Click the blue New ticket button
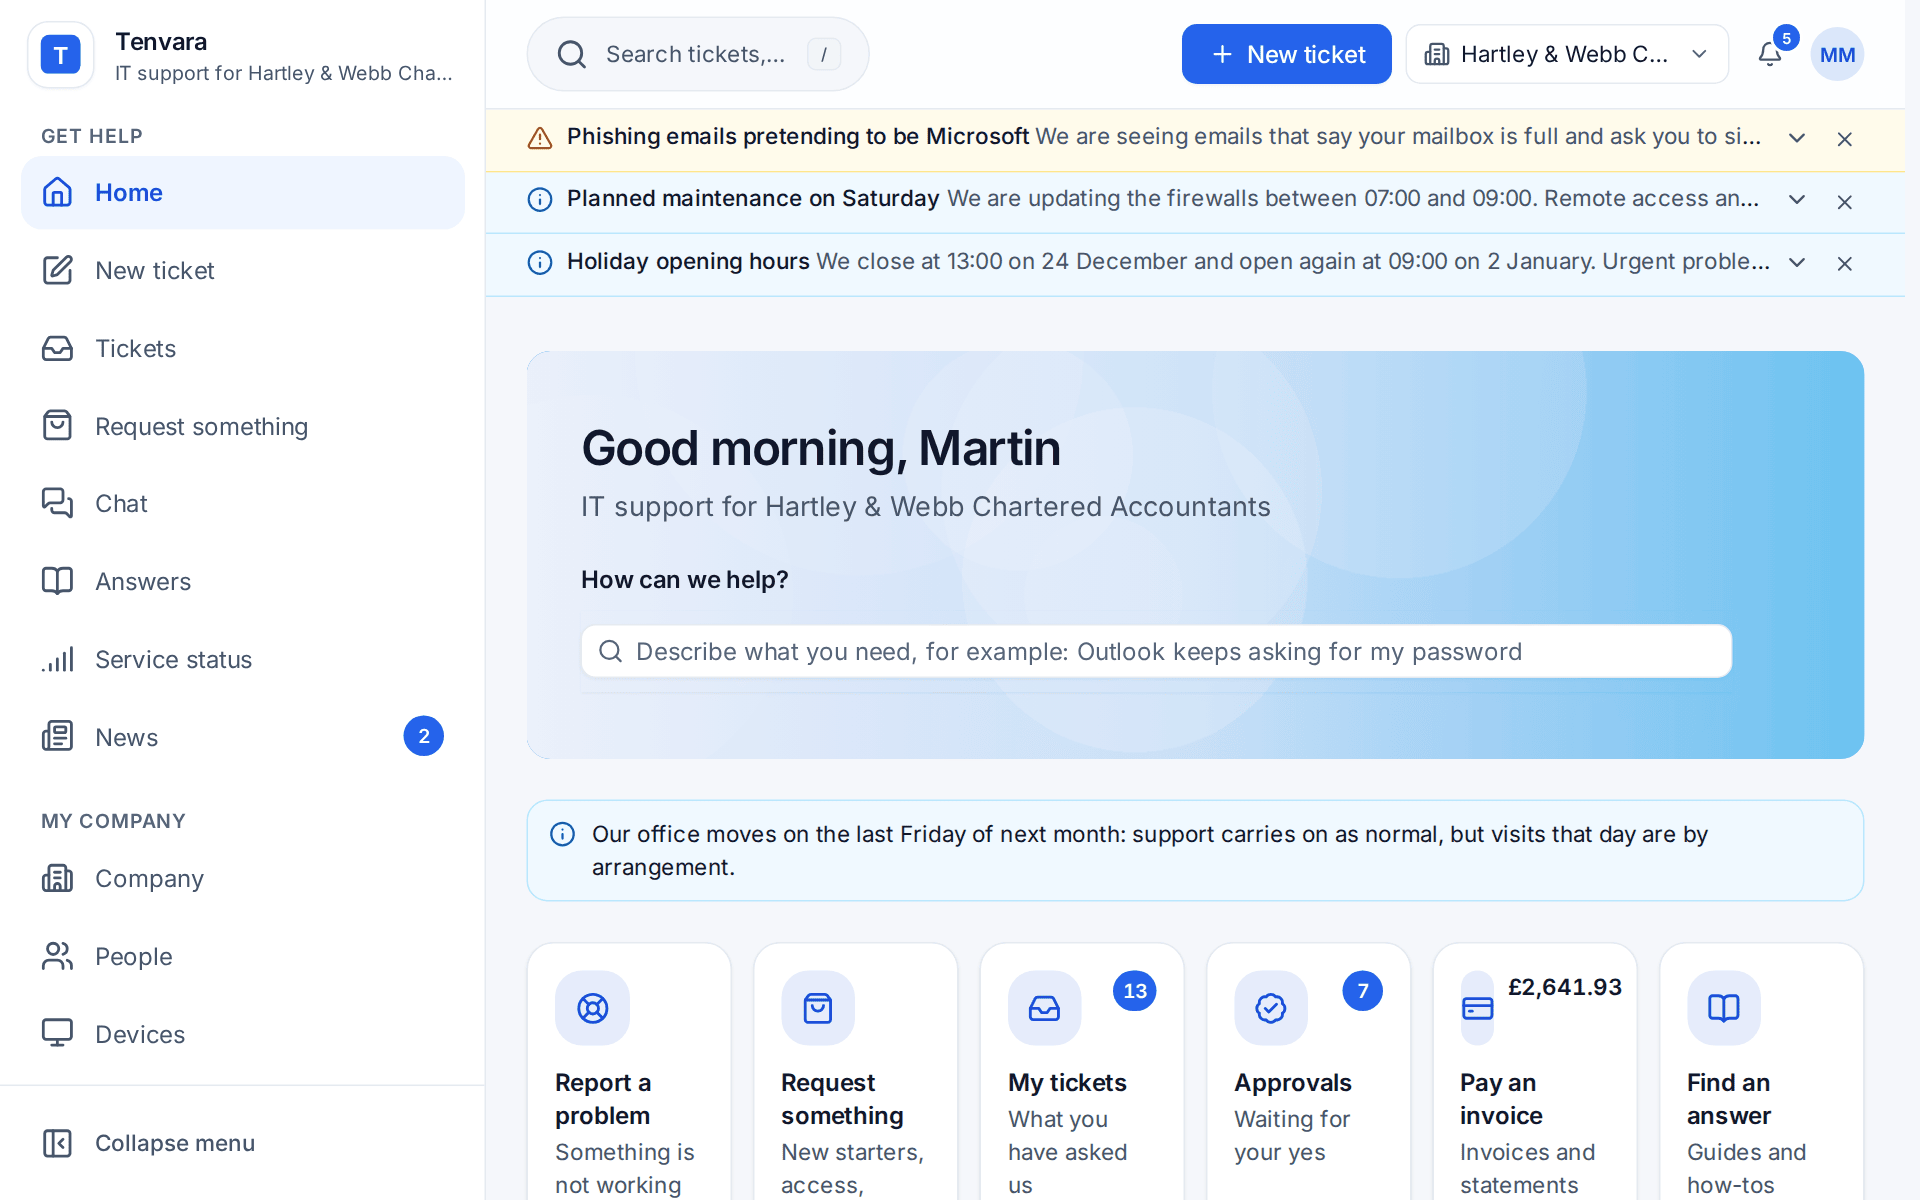 pyautogui.click(x=1286, y=54)
